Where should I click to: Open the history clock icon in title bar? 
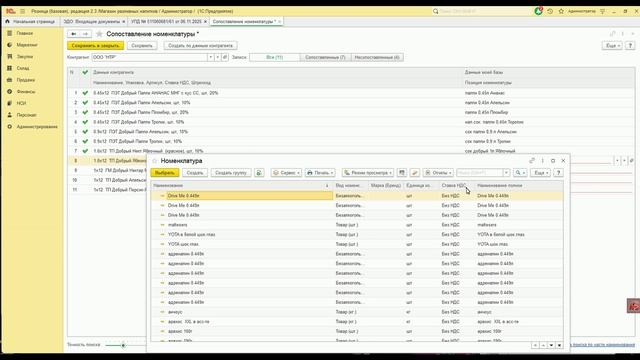point(550,11)
